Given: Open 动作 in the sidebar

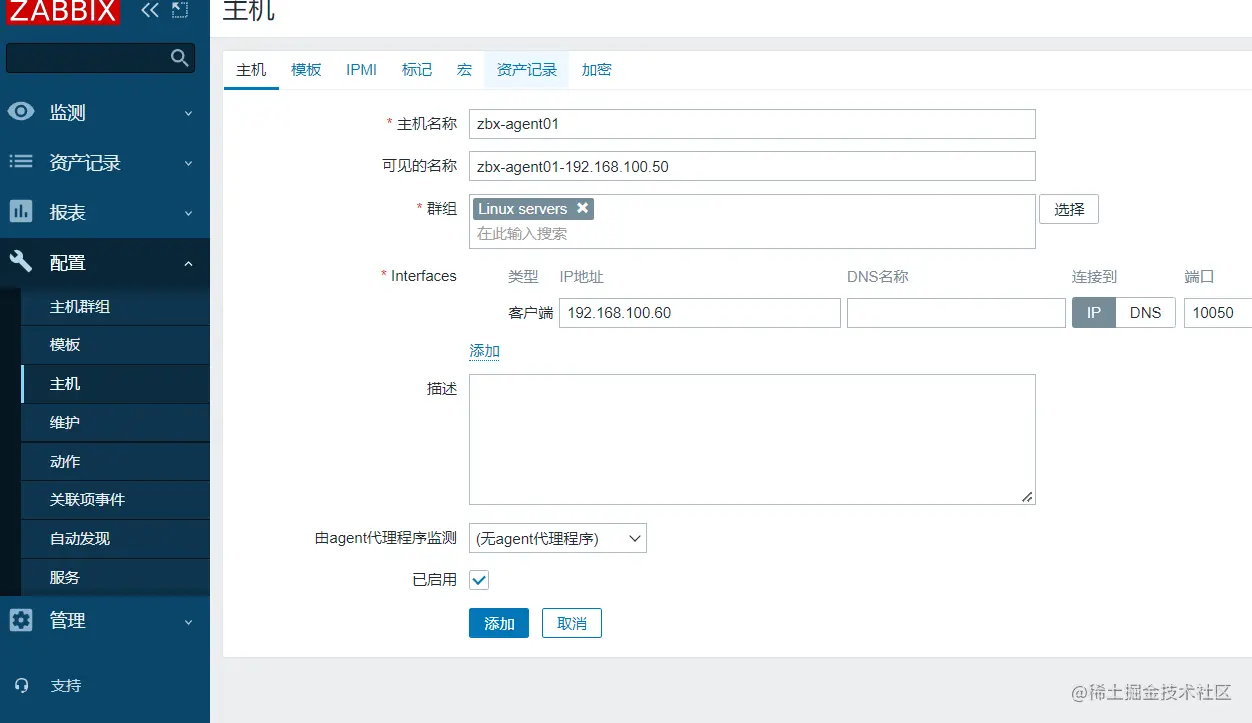Looking at the screenshot, I should 115,462.
